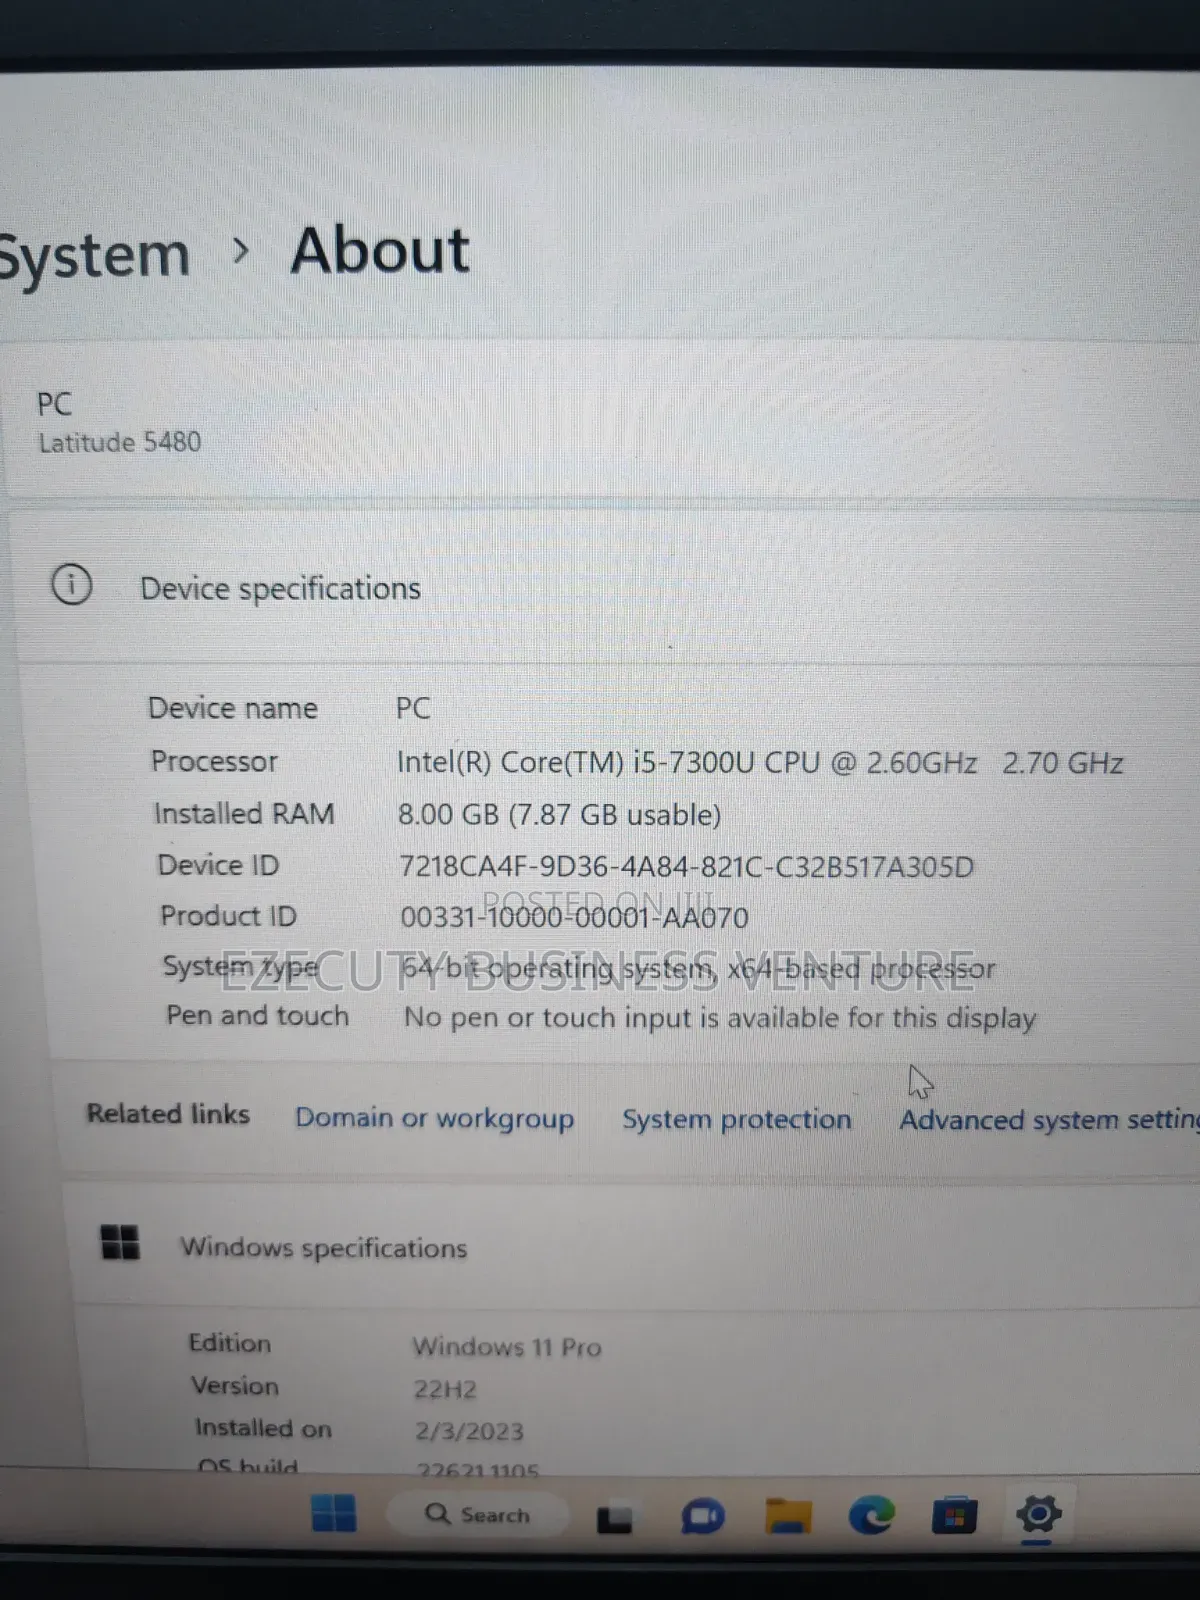The width and height of the screenshot is (1200, 1600).
Task: Select the processor value i5-7300U text
Action: [x=760, y=763]
